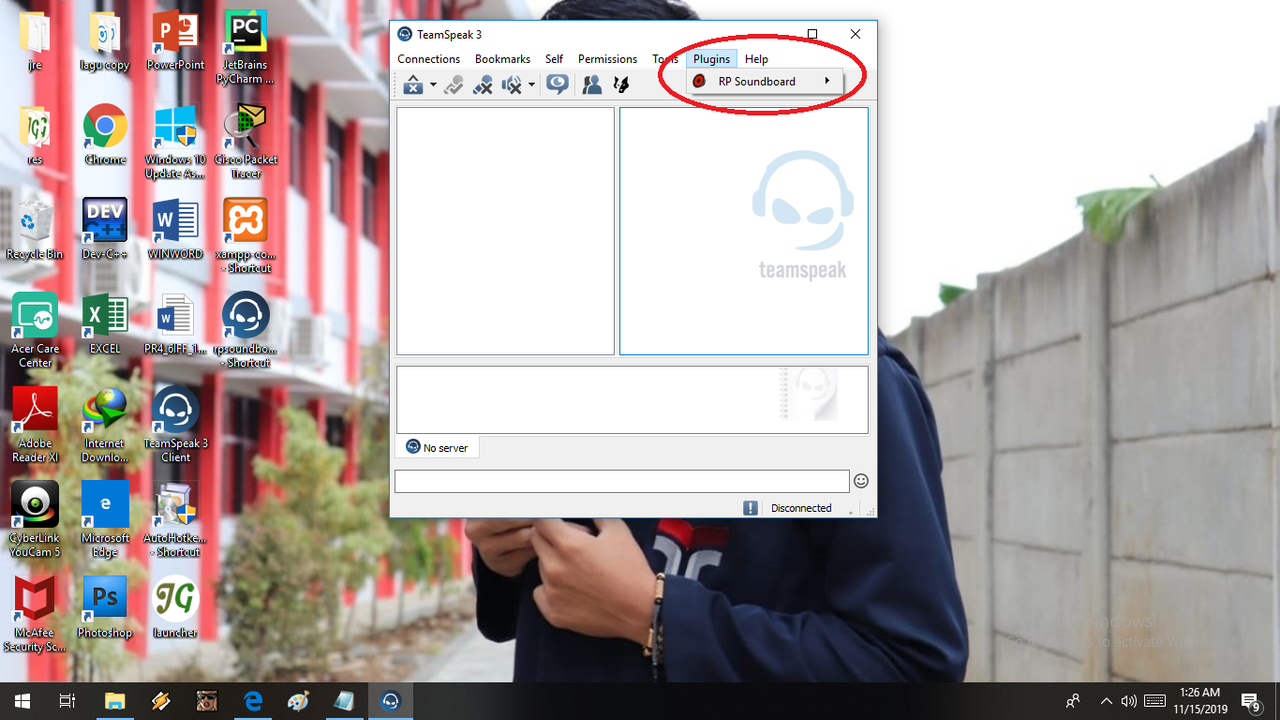
Task: Click the black fox toolbar icon
Action: [x=621, y=85]
